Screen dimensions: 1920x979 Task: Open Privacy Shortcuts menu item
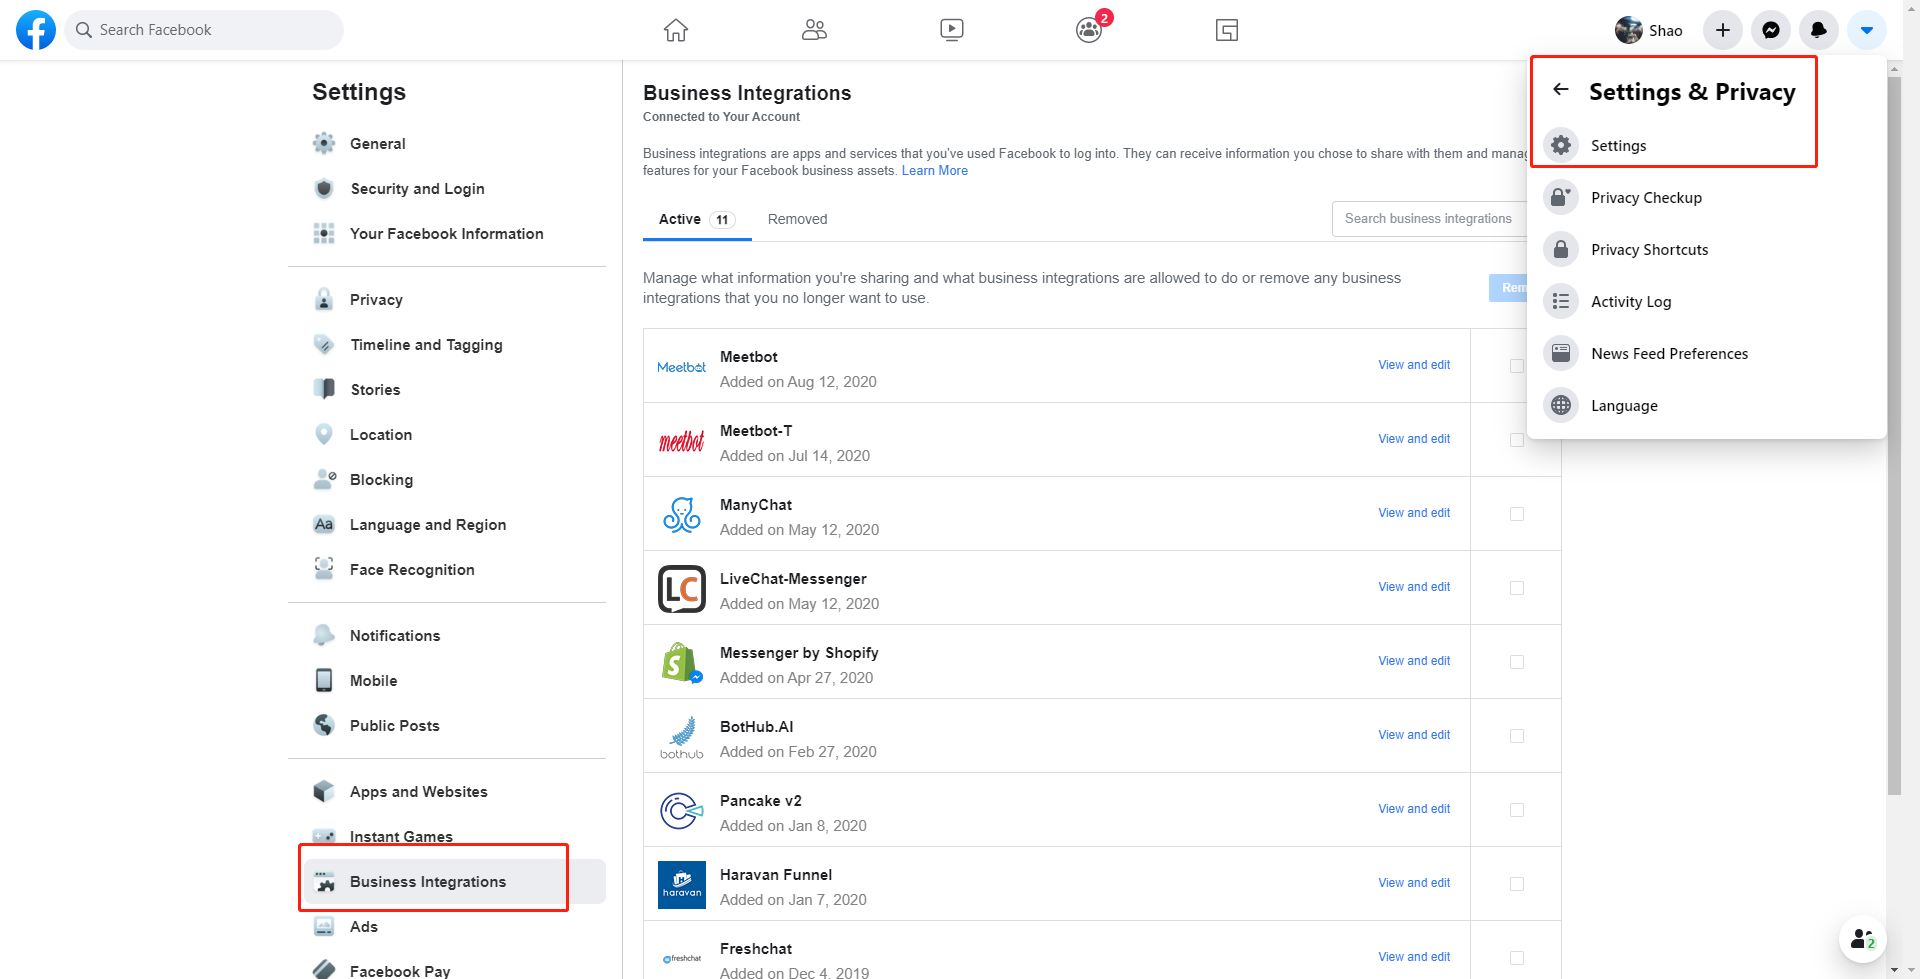pos(1705,249)
